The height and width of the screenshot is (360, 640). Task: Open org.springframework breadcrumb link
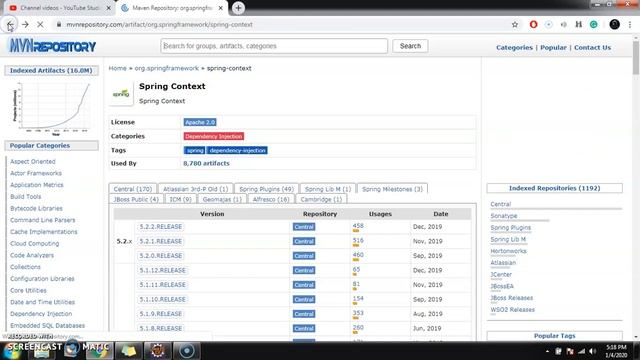(x=167, y=68)
